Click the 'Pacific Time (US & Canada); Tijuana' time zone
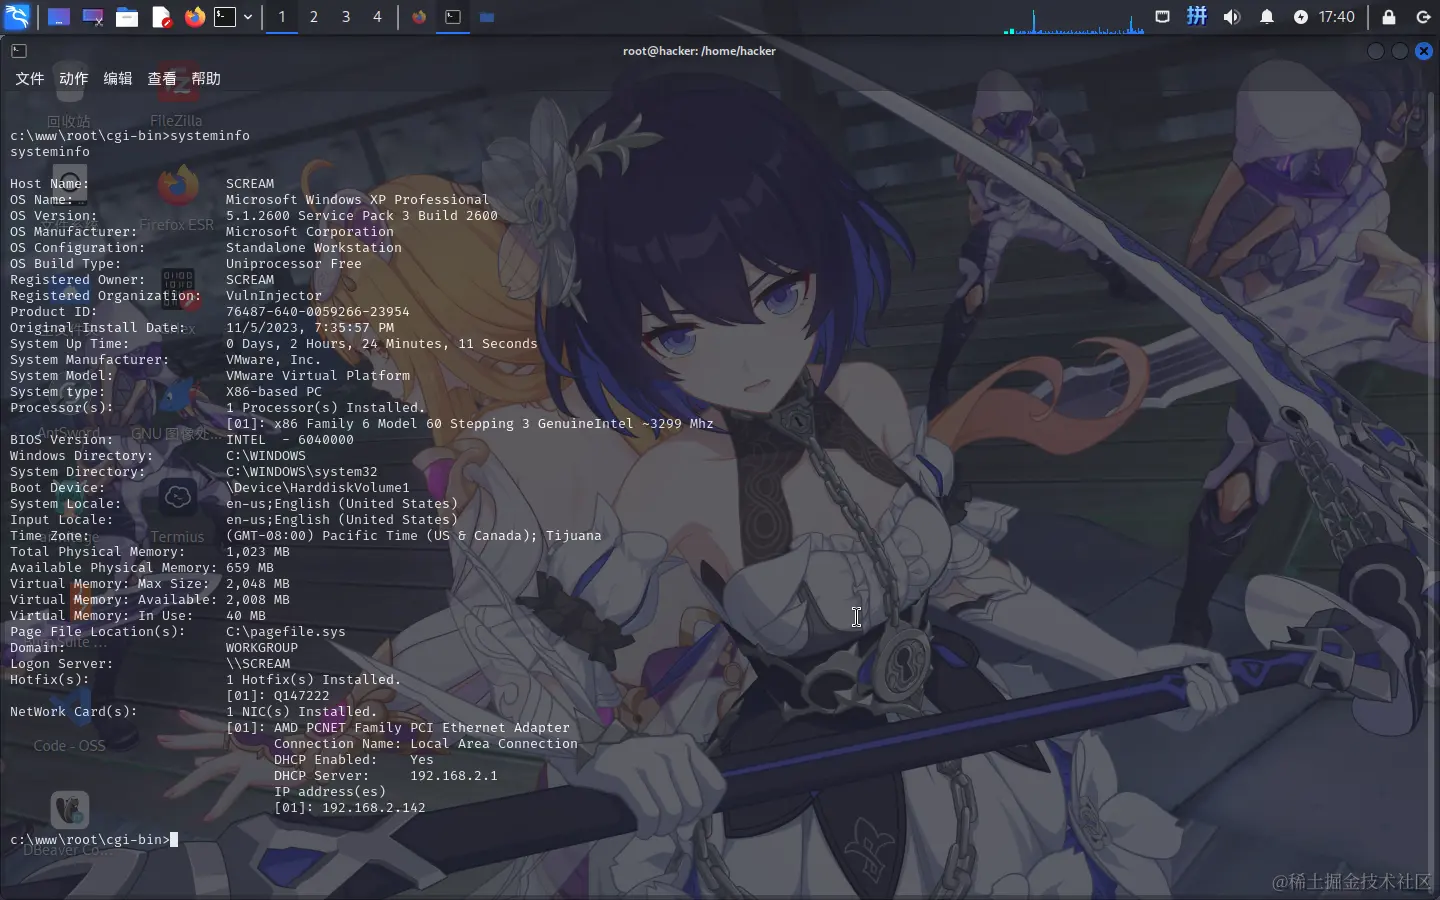 coord(462,536)
